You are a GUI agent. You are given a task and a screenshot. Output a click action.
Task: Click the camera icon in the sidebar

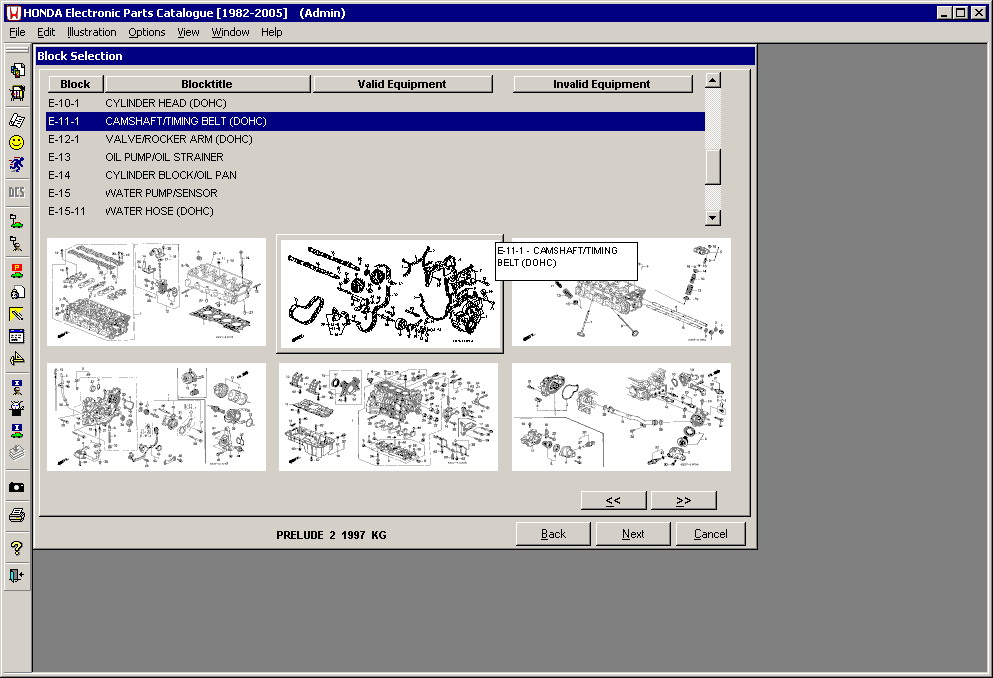[16, 487]
